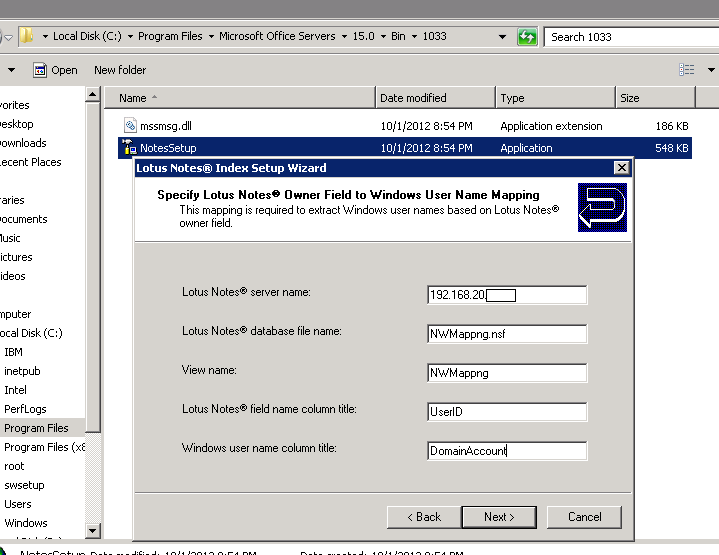Navigate to 15.0 folder in breadcrumb
The width and height of the screenshot is (719, 555).
pyautogui.click(x=363, y=36)
